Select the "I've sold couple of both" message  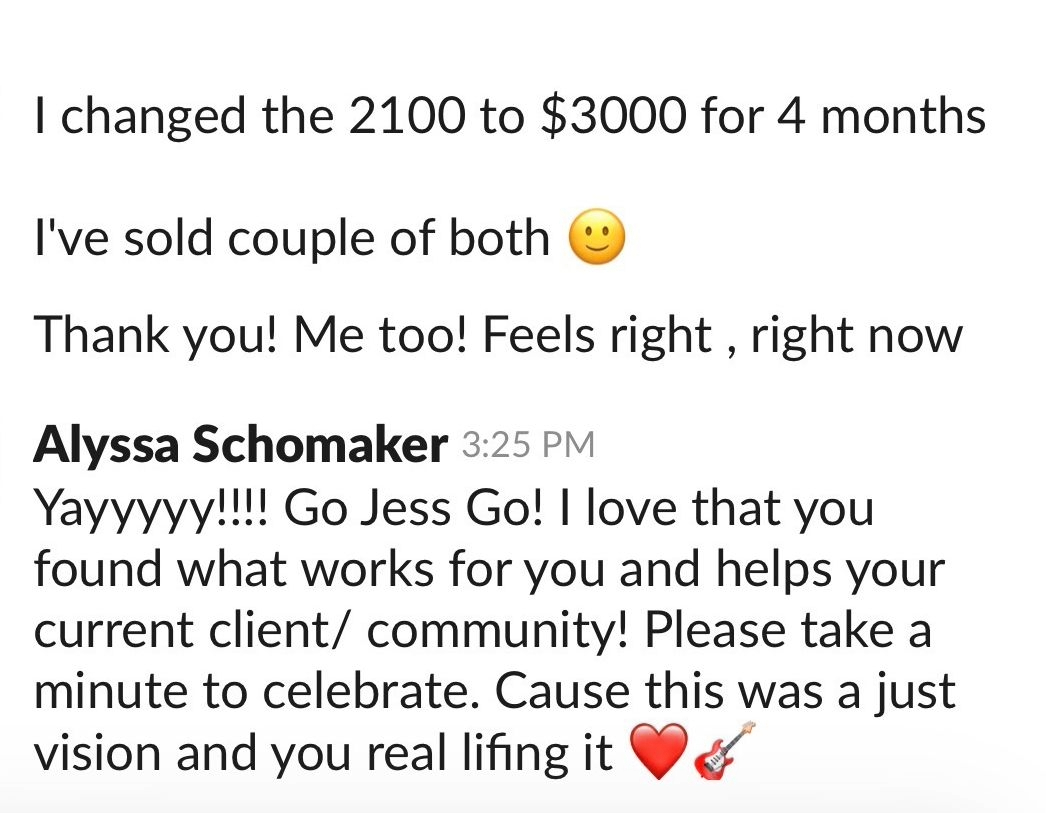pyautogui.click(x=292, y=239)
